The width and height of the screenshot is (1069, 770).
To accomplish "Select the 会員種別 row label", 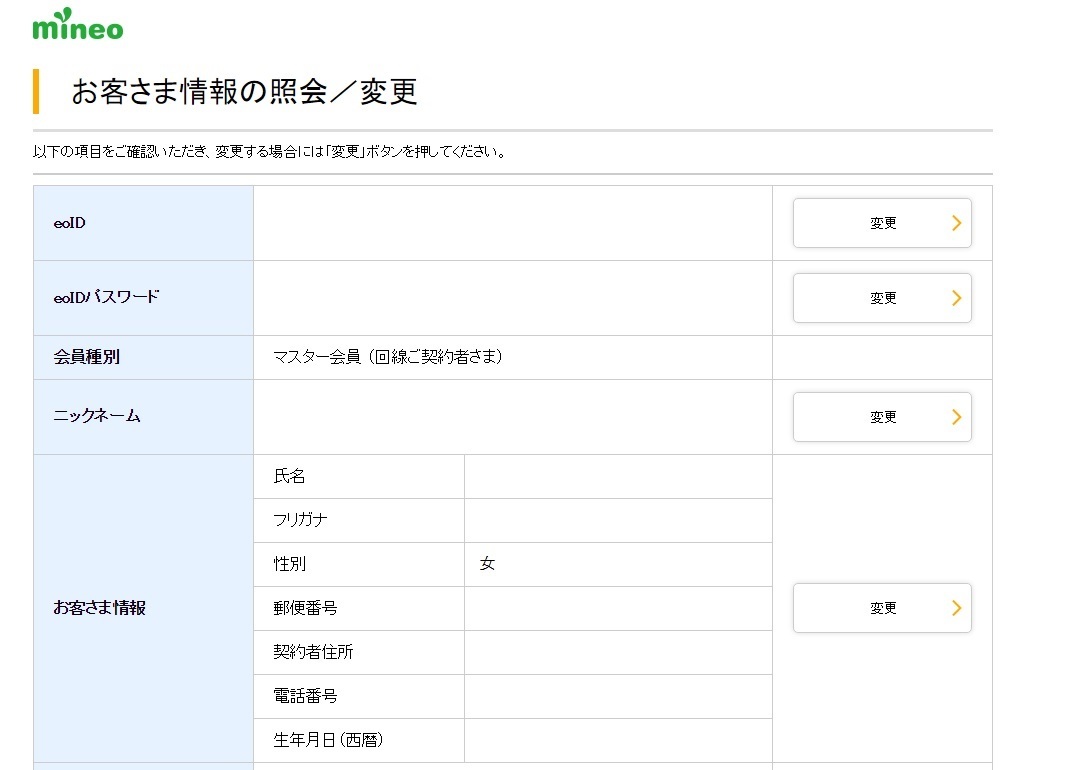I will (86, 357).
